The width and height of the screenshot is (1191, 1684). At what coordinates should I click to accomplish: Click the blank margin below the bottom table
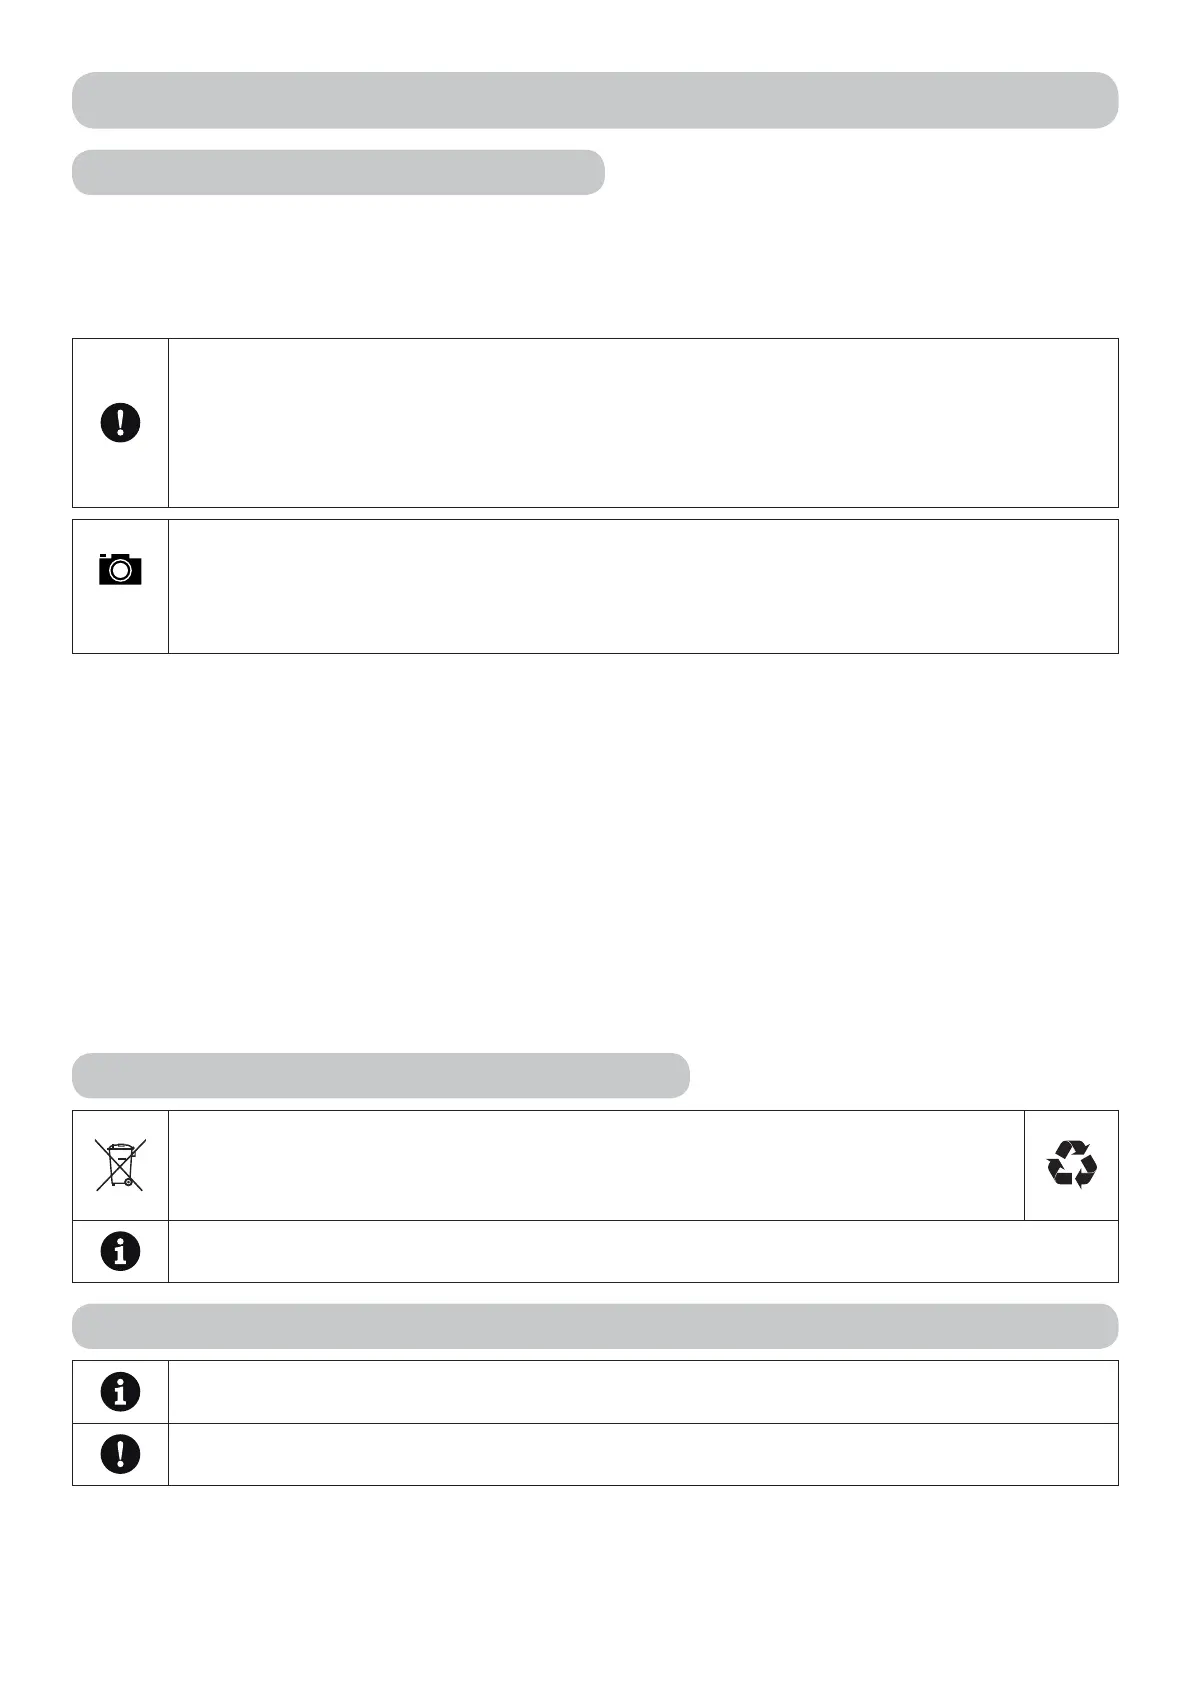595,1580
